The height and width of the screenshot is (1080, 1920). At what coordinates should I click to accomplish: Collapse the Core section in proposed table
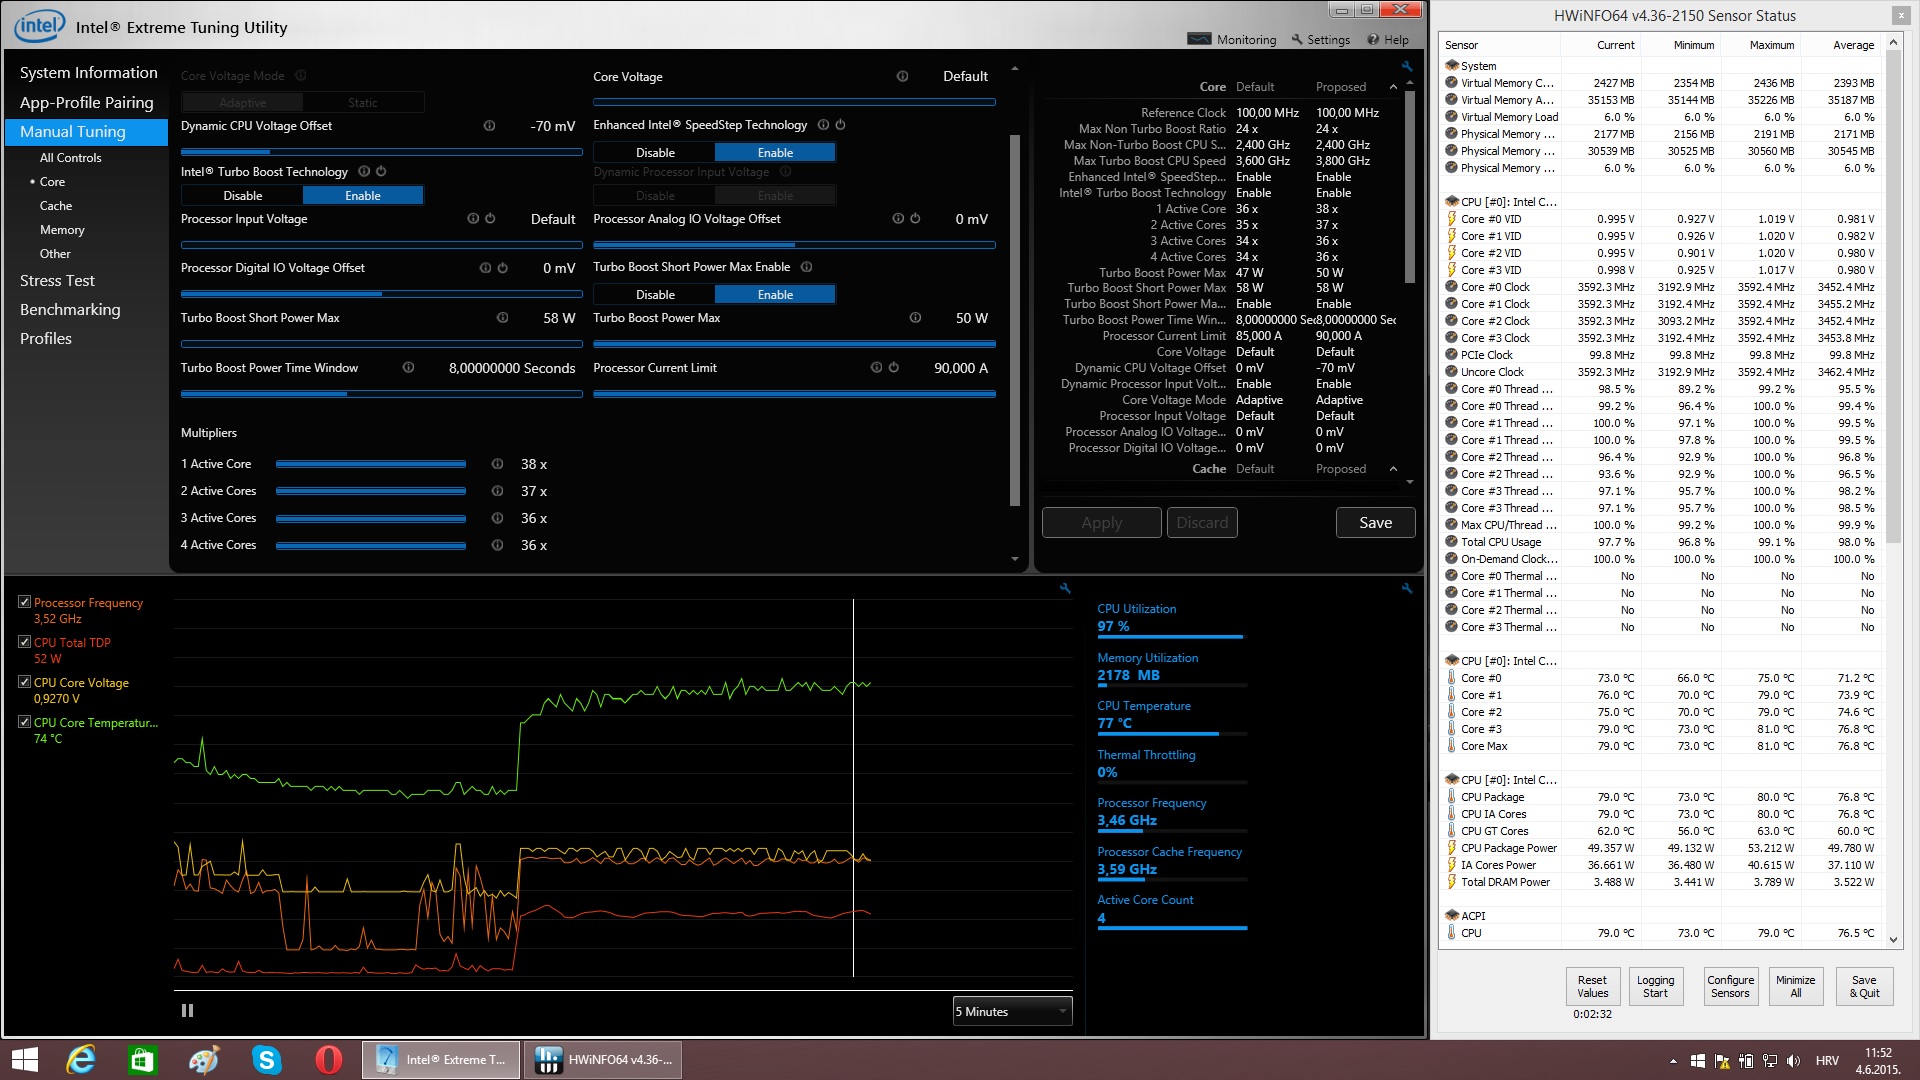1393,87
